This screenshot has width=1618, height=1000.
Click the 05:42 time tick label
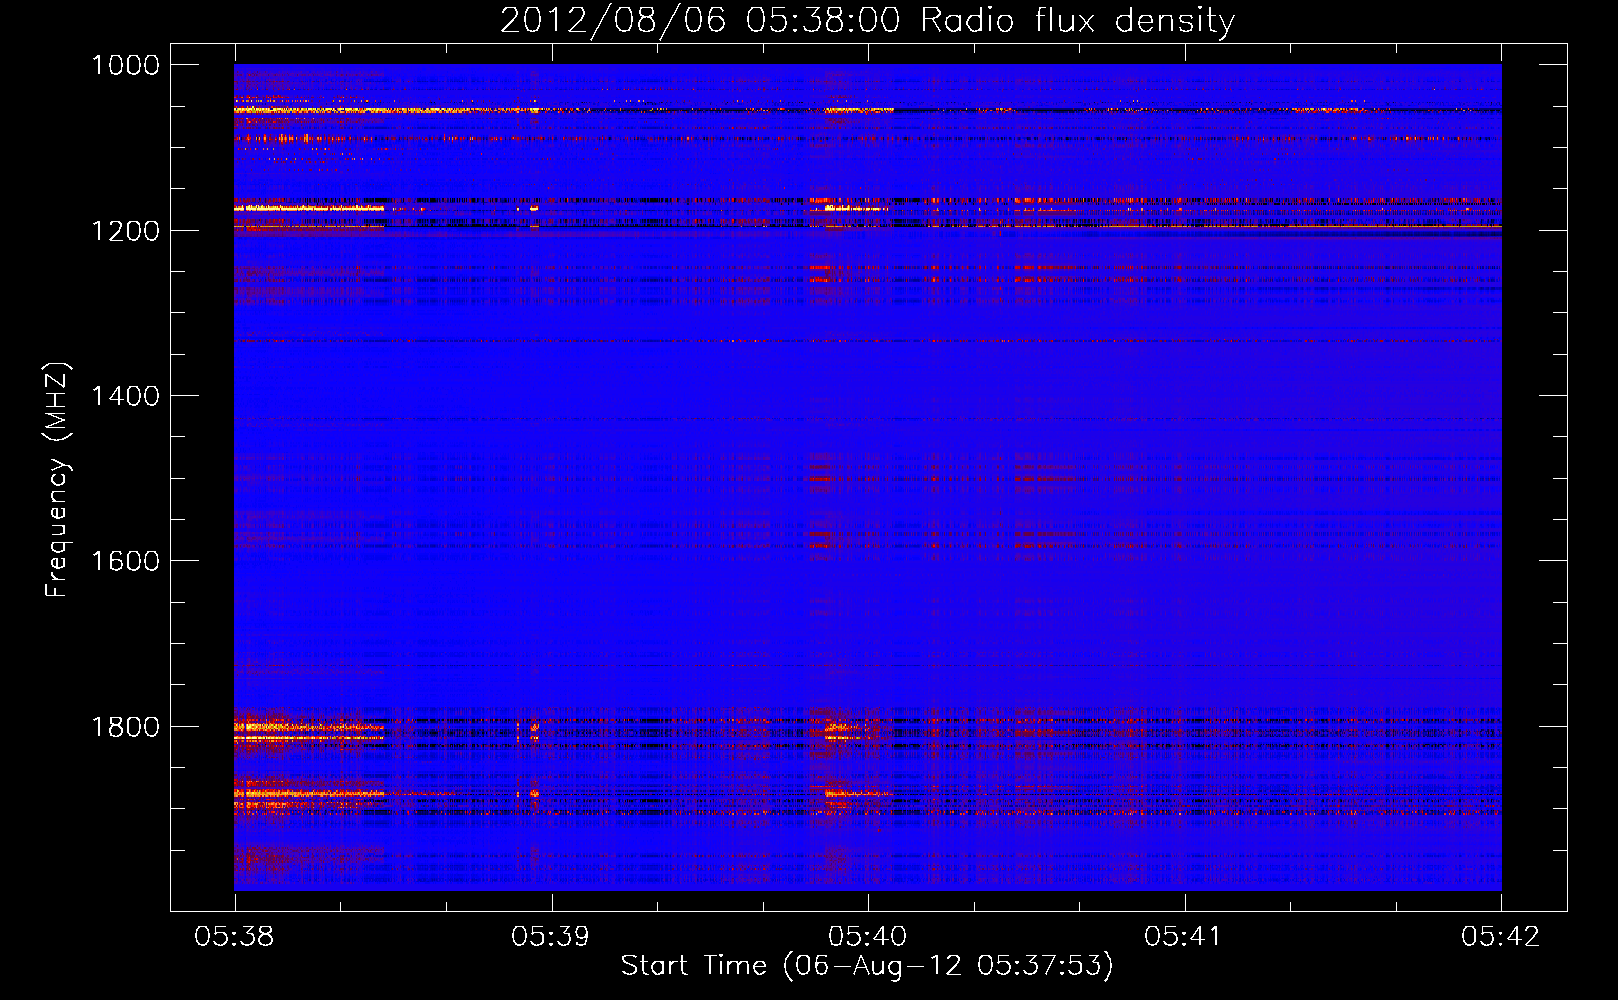(x=1501, y=936)
